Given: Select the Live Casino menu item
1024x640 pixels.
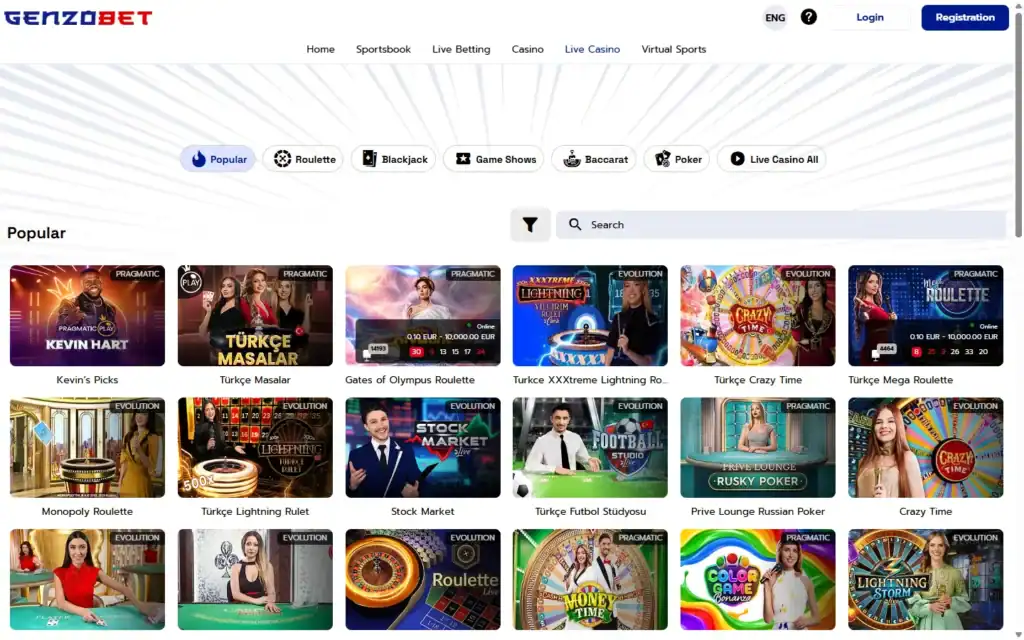Looking at the screenshot, I should tap(592, 49).
